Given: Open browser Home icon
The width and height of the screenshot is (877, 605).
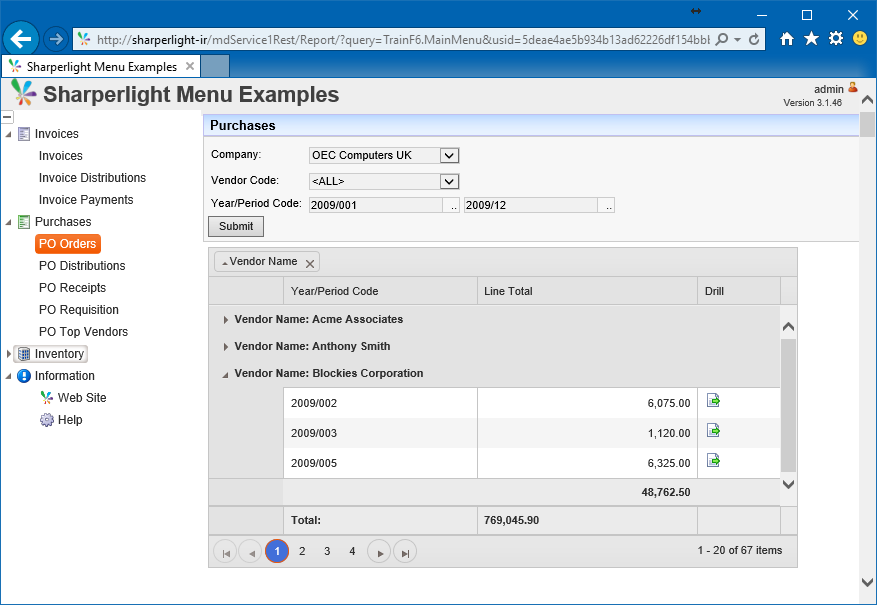Looking at the screenshot, I should [787, 39].
